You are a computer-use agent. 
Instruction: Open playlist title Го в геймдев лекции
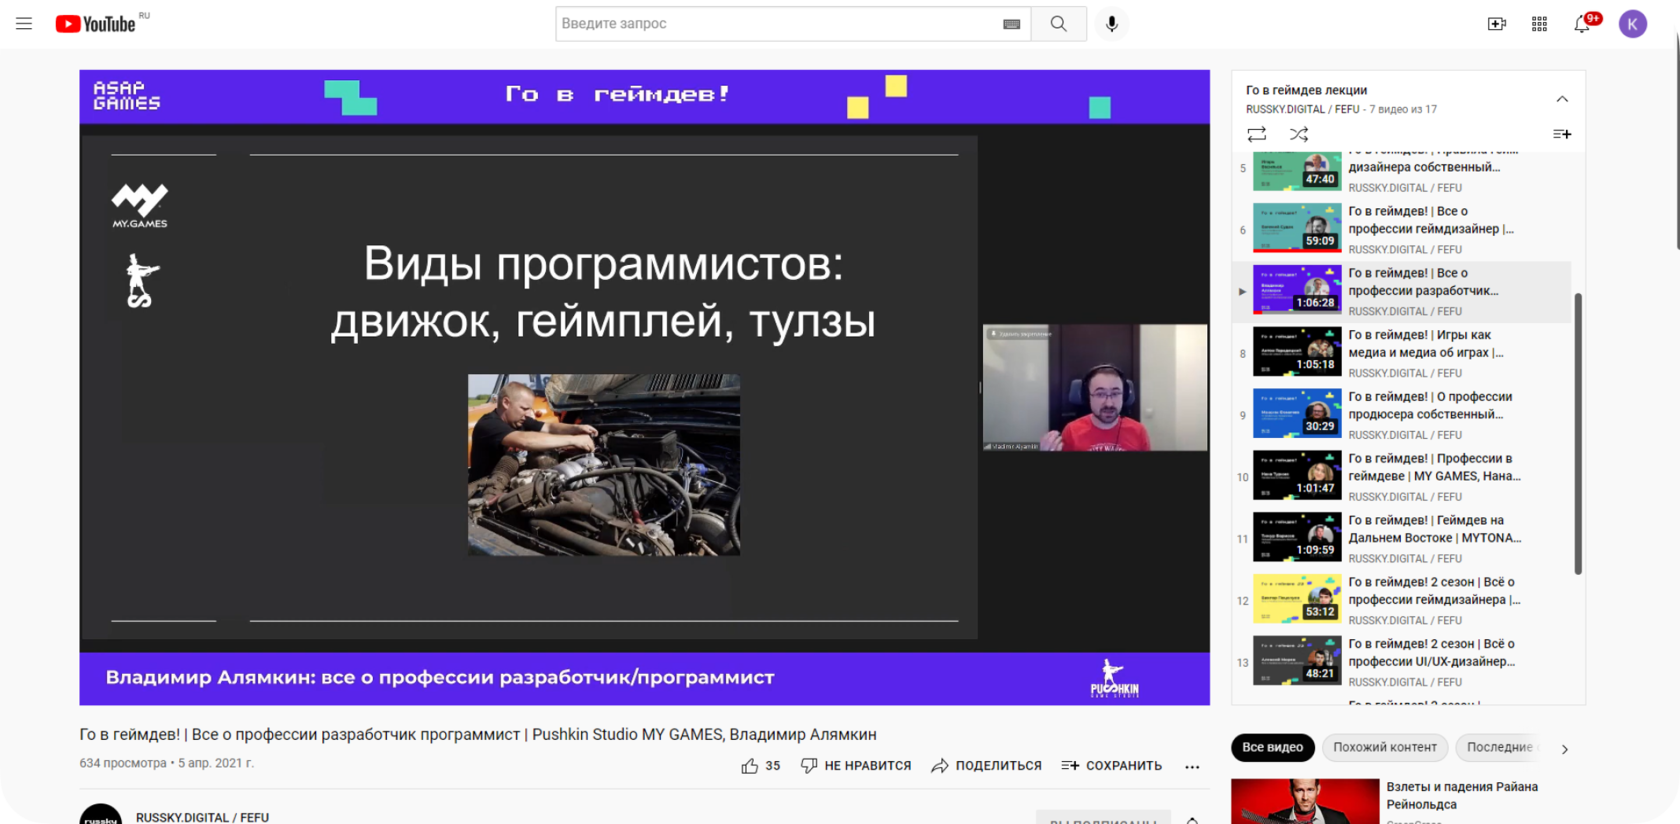click(x=1306, y=90)
